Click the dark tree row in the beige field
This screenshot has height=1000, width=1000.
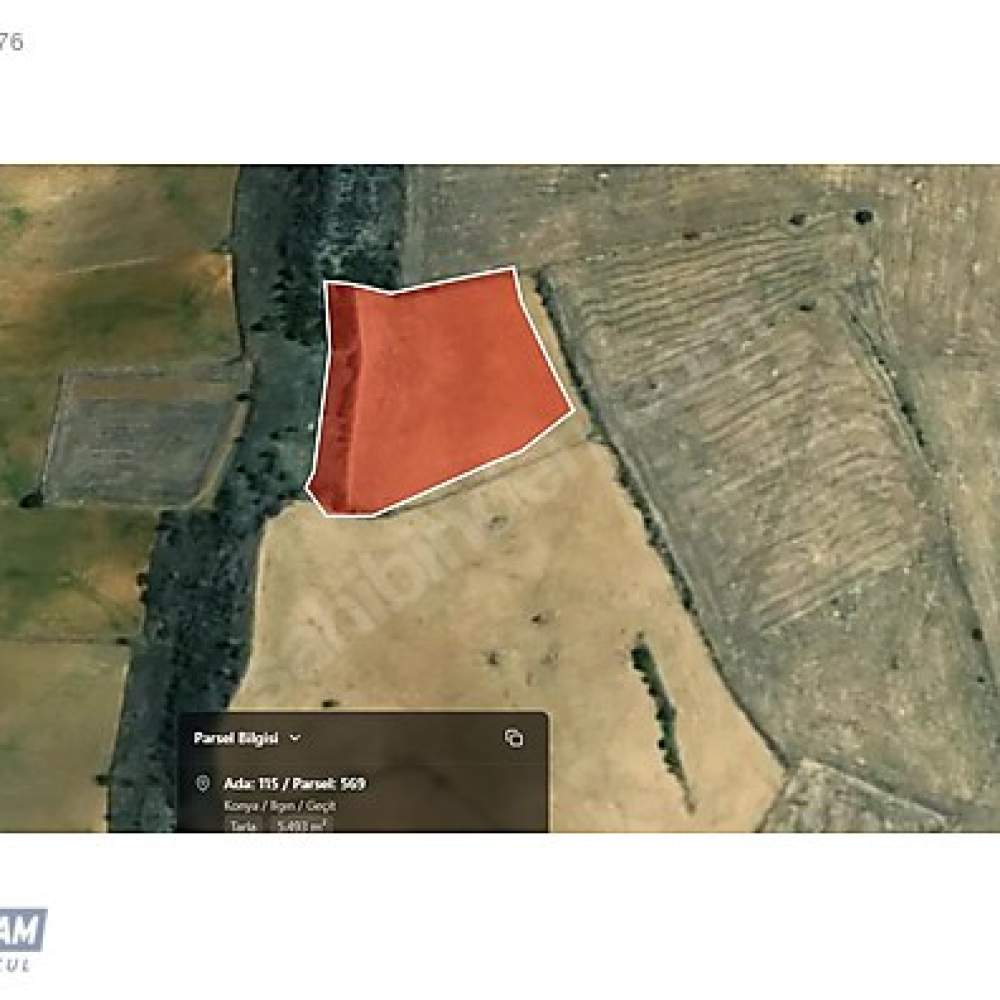[661, 721]
